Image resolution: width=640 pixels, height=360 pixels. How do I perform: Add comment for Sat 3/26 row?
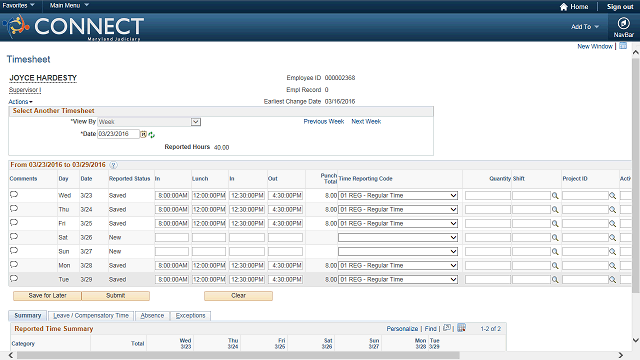(14, 237)
